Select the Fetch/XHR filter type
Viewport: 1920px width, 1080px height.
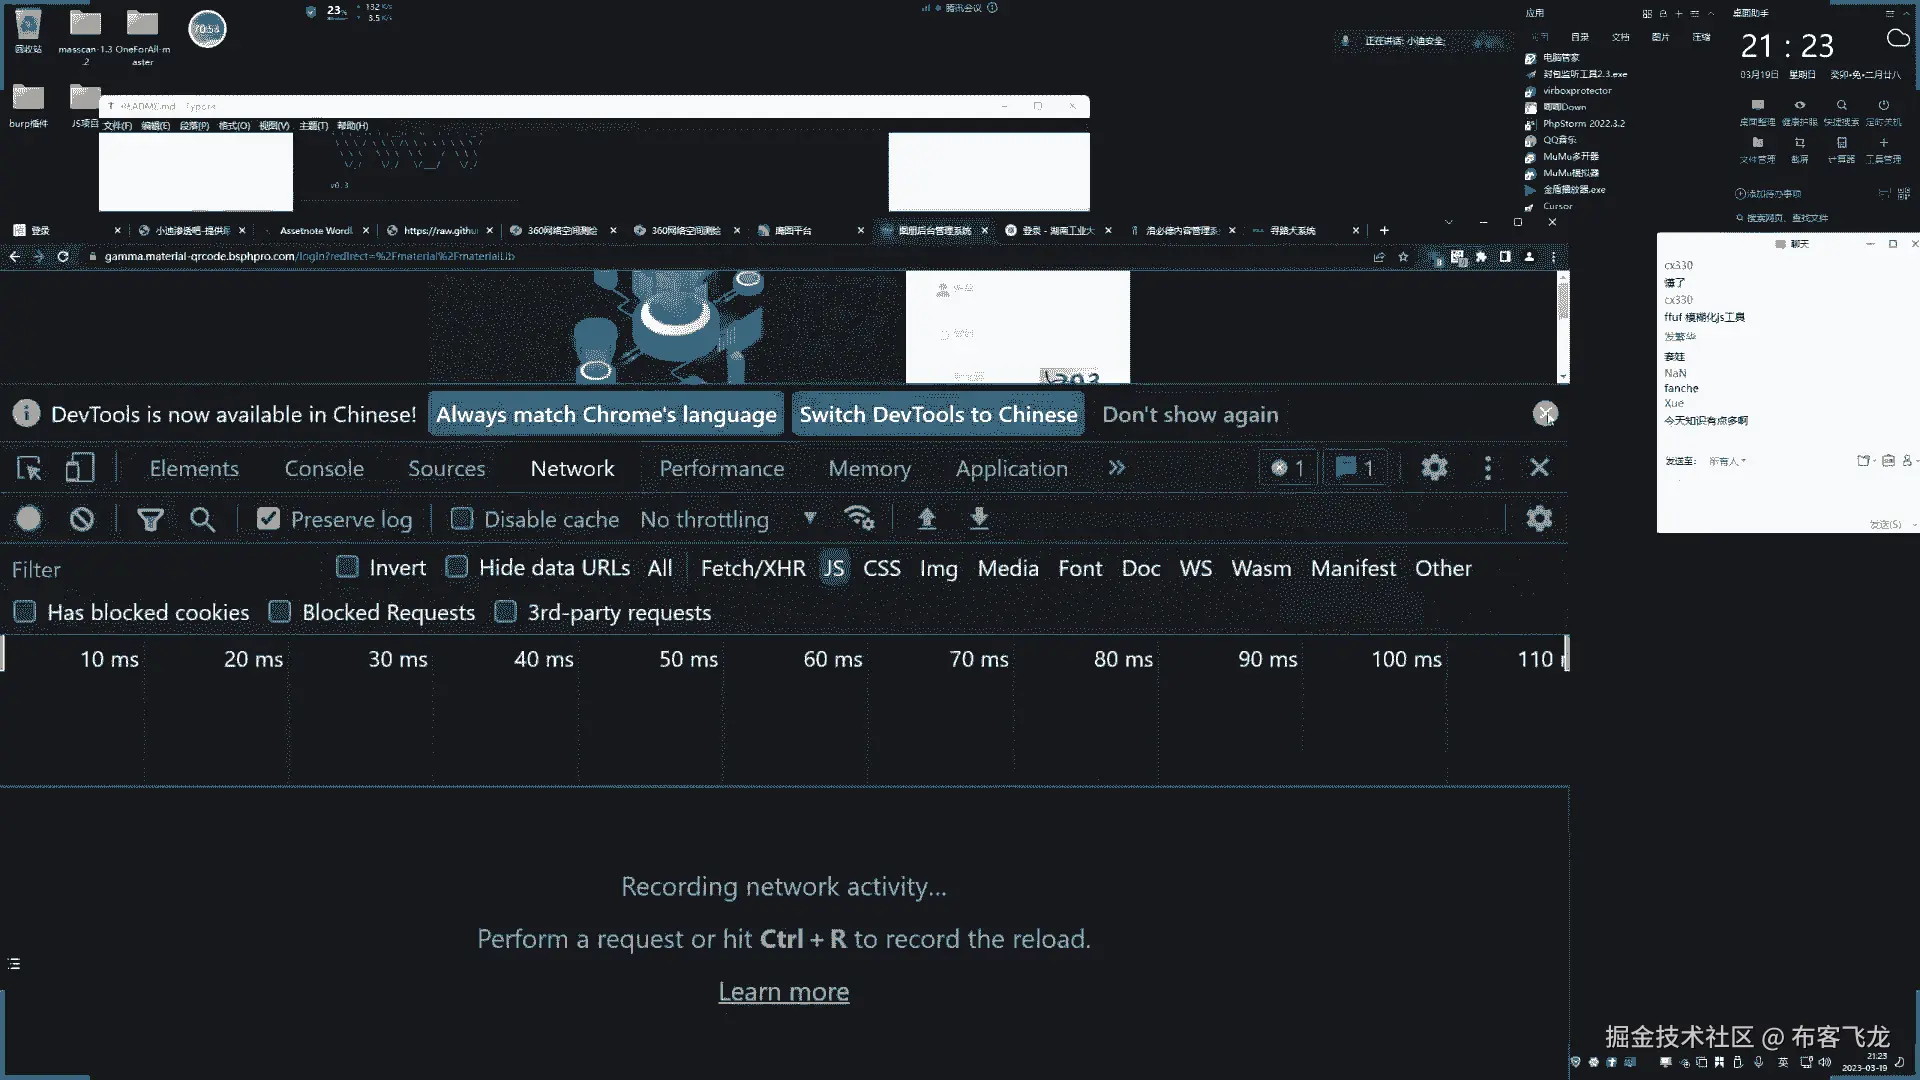tap(753, 568)
